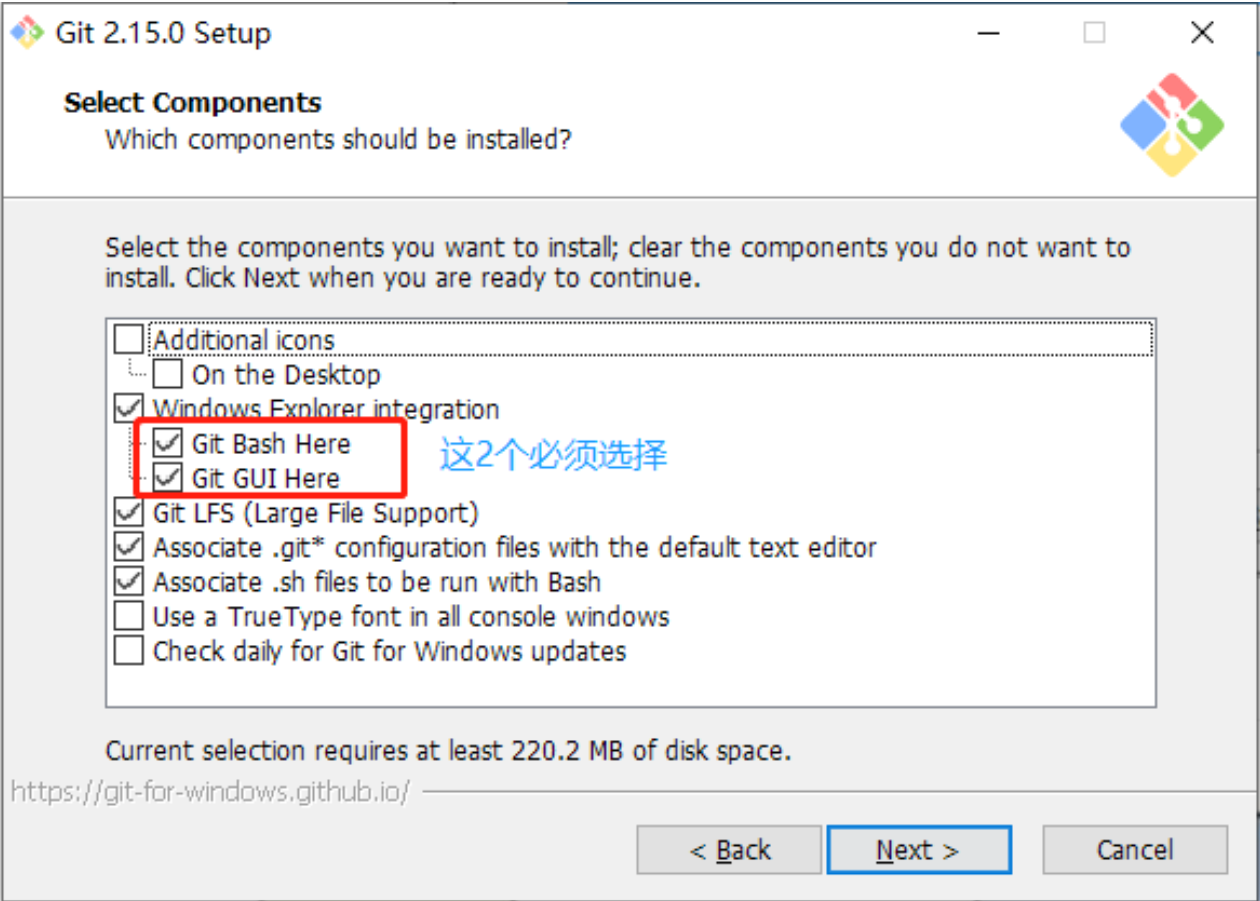Uncheck Windows Explorer integration
Image resolution: width=1260 pixels, height=901 pixels.
(x=129, y=409)
